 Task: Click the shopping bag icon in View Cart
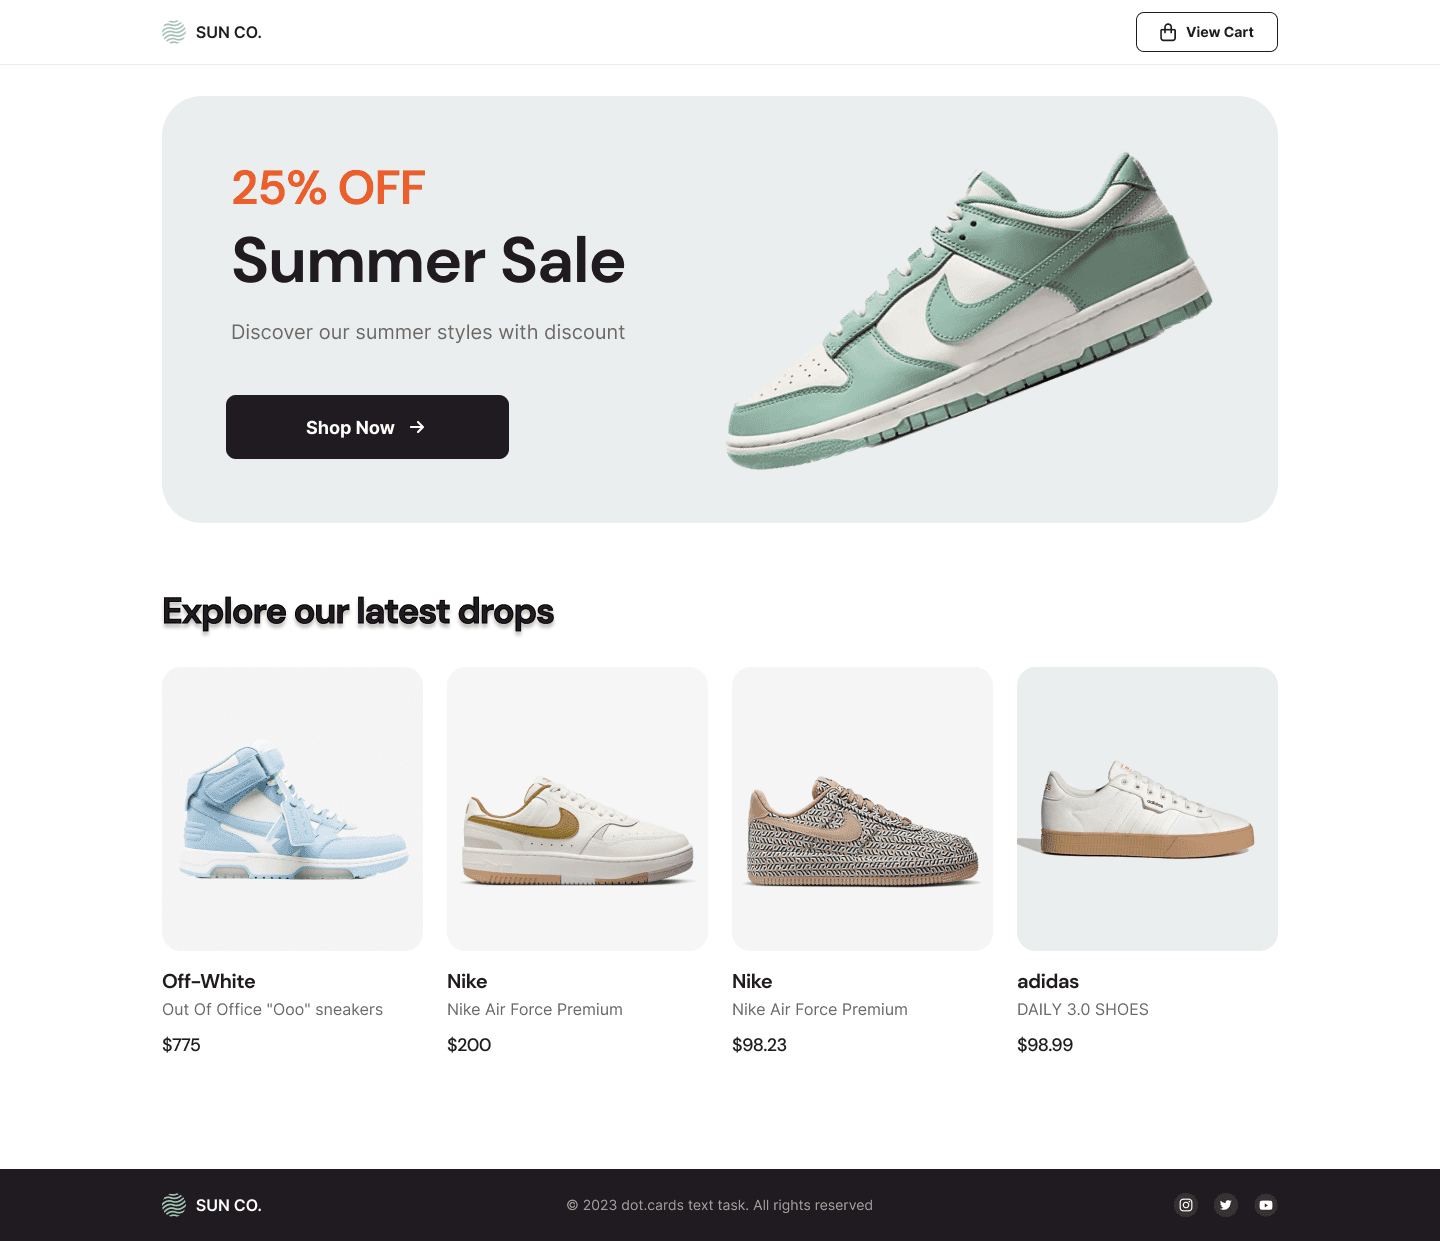pyautogui.click(x=1168, y=32)
